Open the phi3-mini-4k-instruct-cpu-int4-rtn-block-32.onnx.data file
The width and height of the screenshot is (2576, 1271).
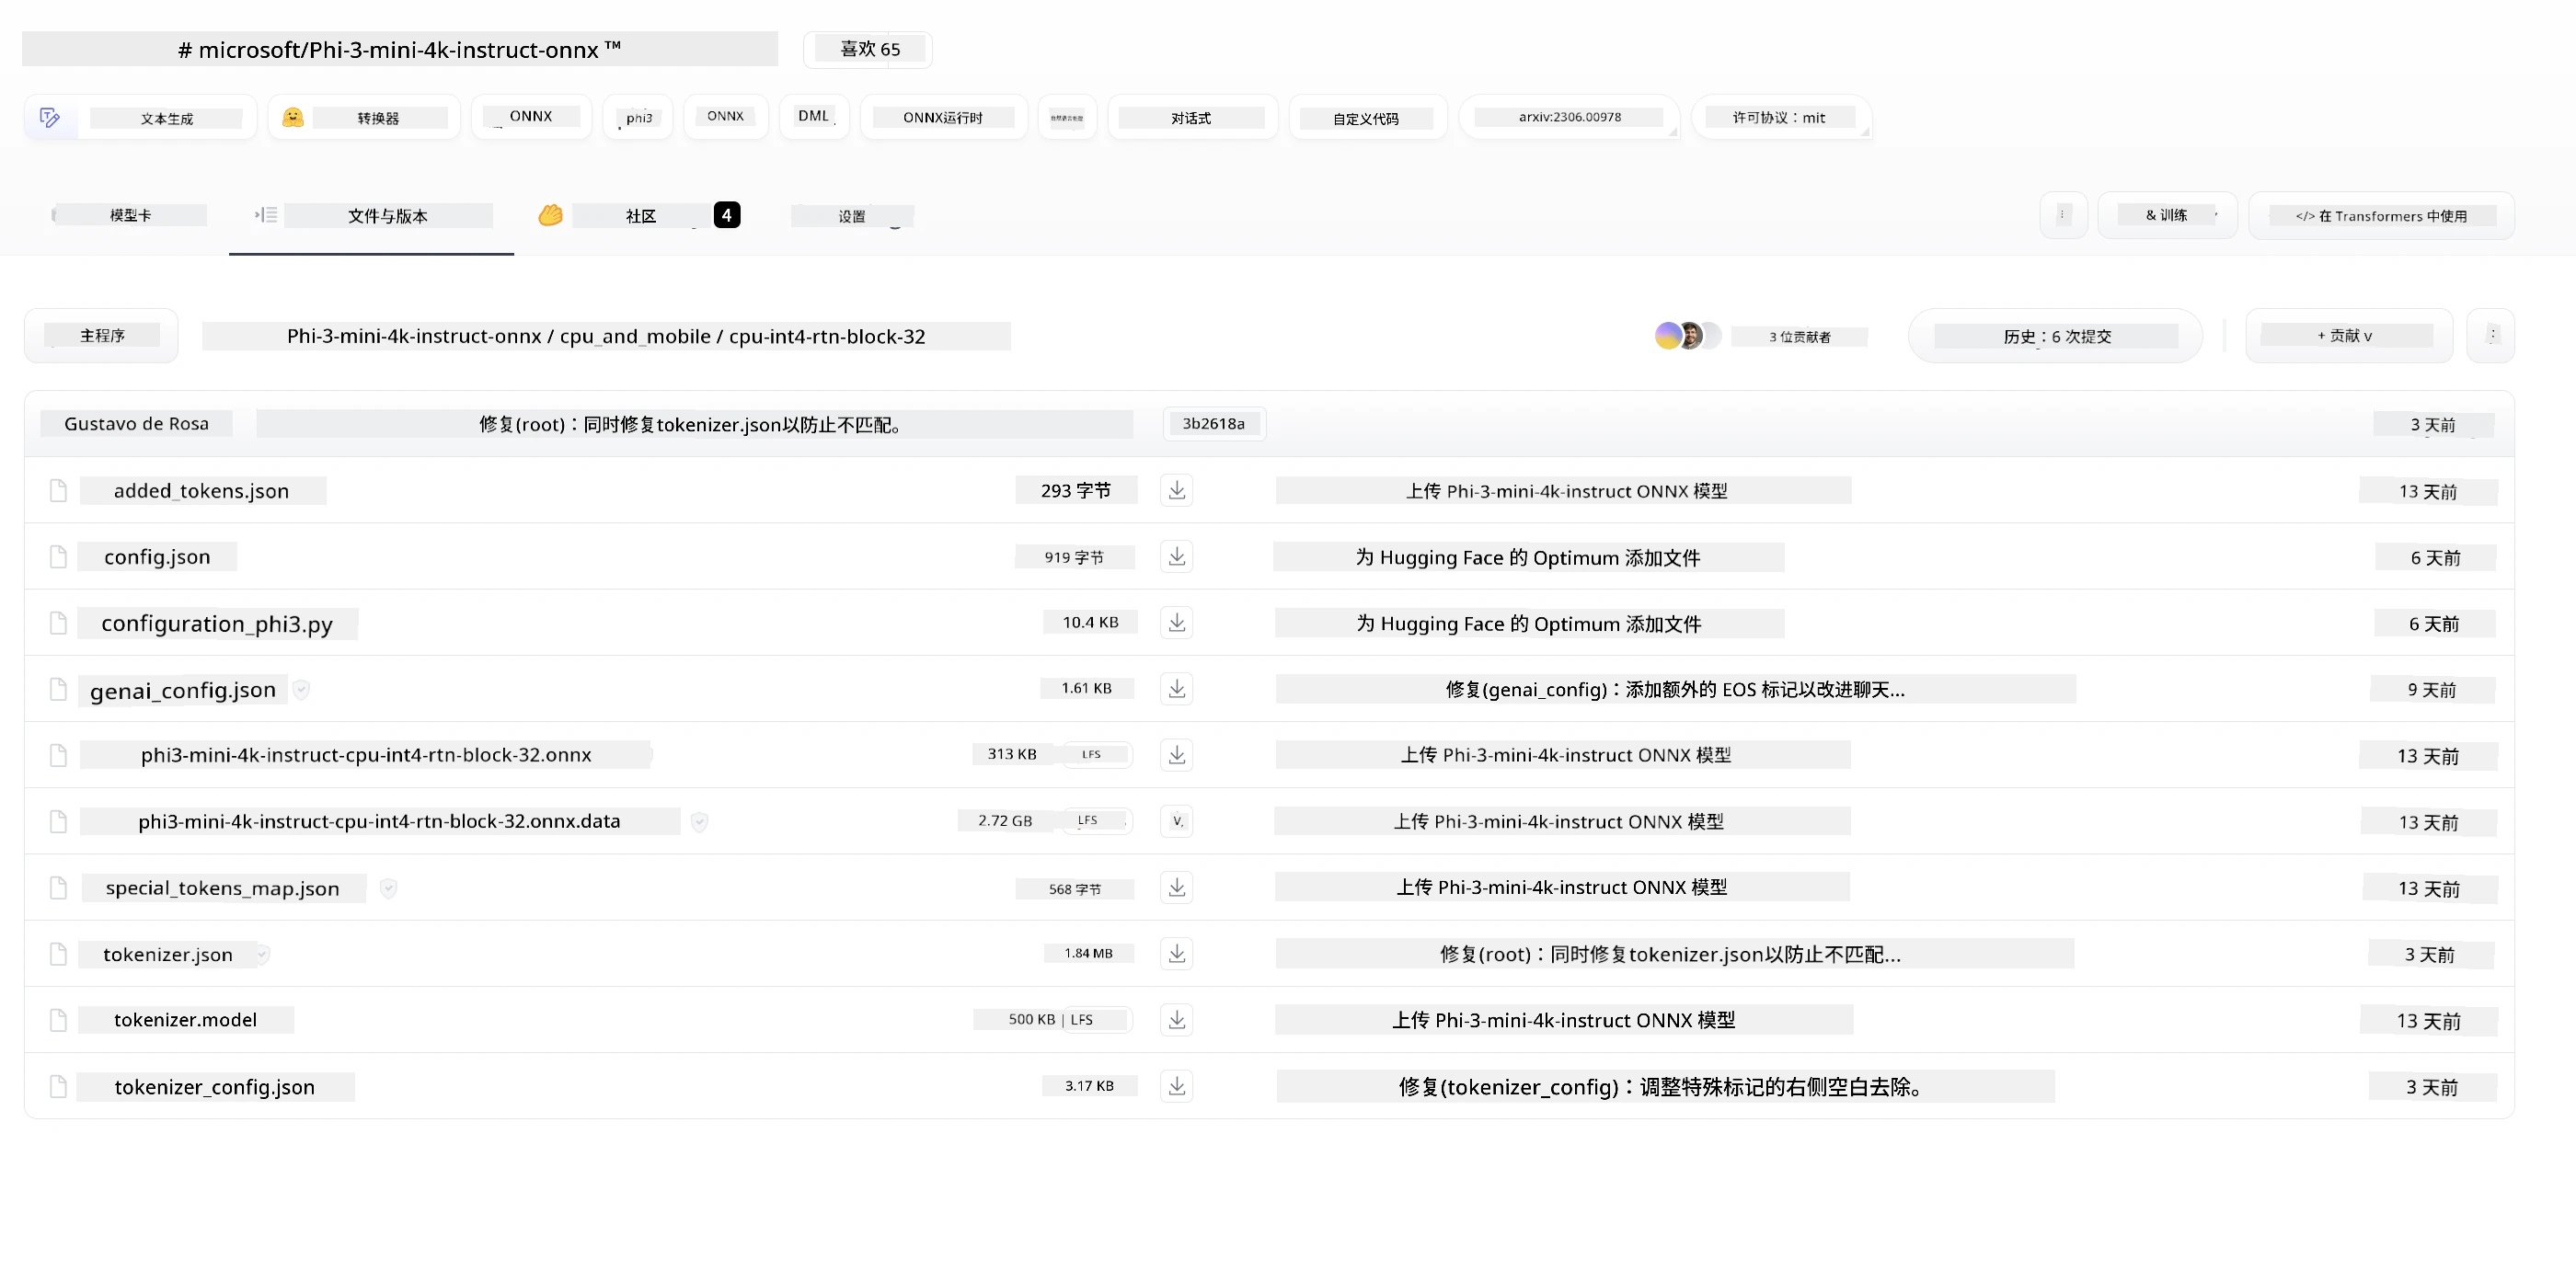(379, 821)
